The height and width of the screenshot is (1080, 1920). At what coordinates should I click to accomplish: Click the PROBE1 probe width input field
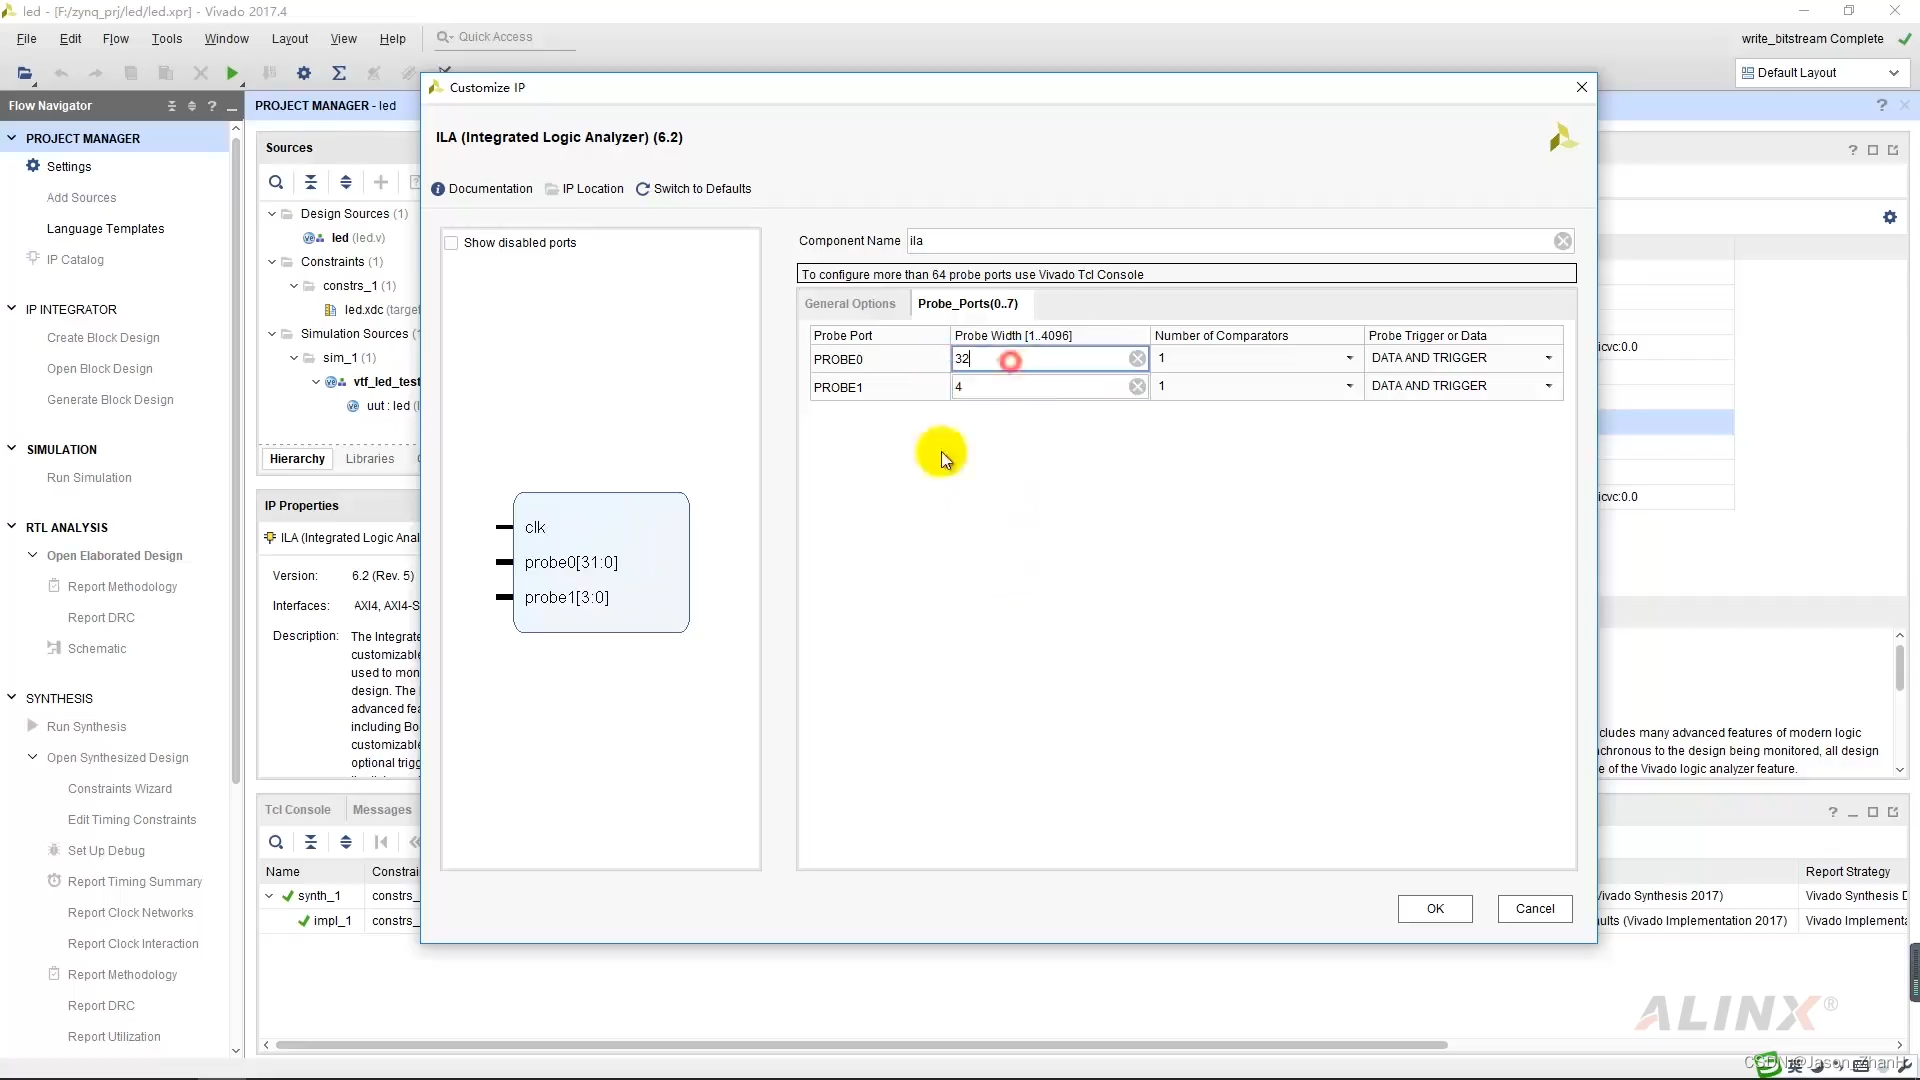tap(1038, 387)
